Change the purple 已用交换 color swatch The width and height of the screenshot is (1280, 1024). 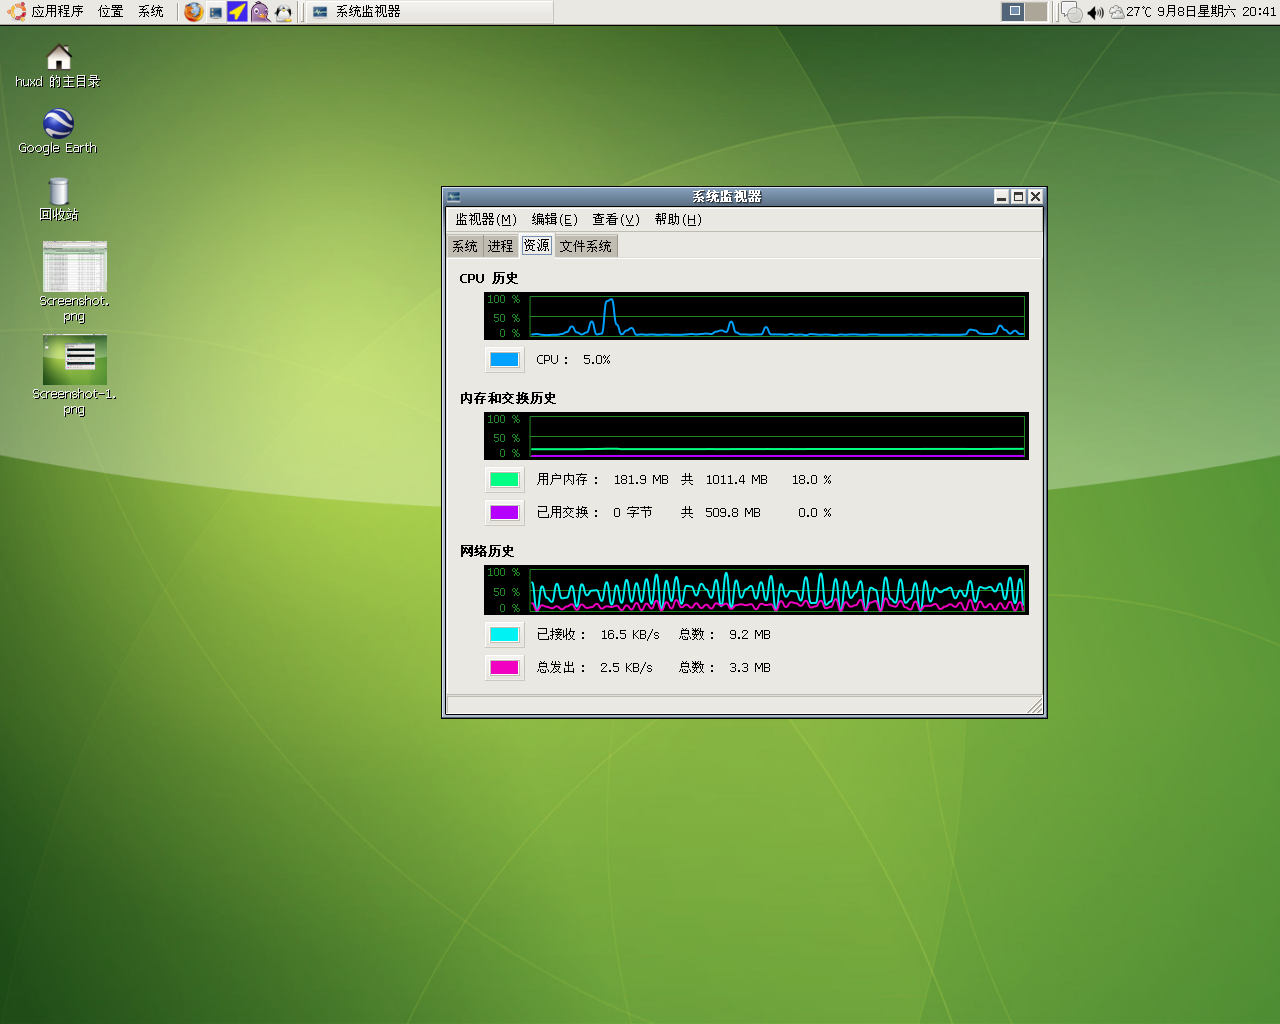click(x=504, y=512)
